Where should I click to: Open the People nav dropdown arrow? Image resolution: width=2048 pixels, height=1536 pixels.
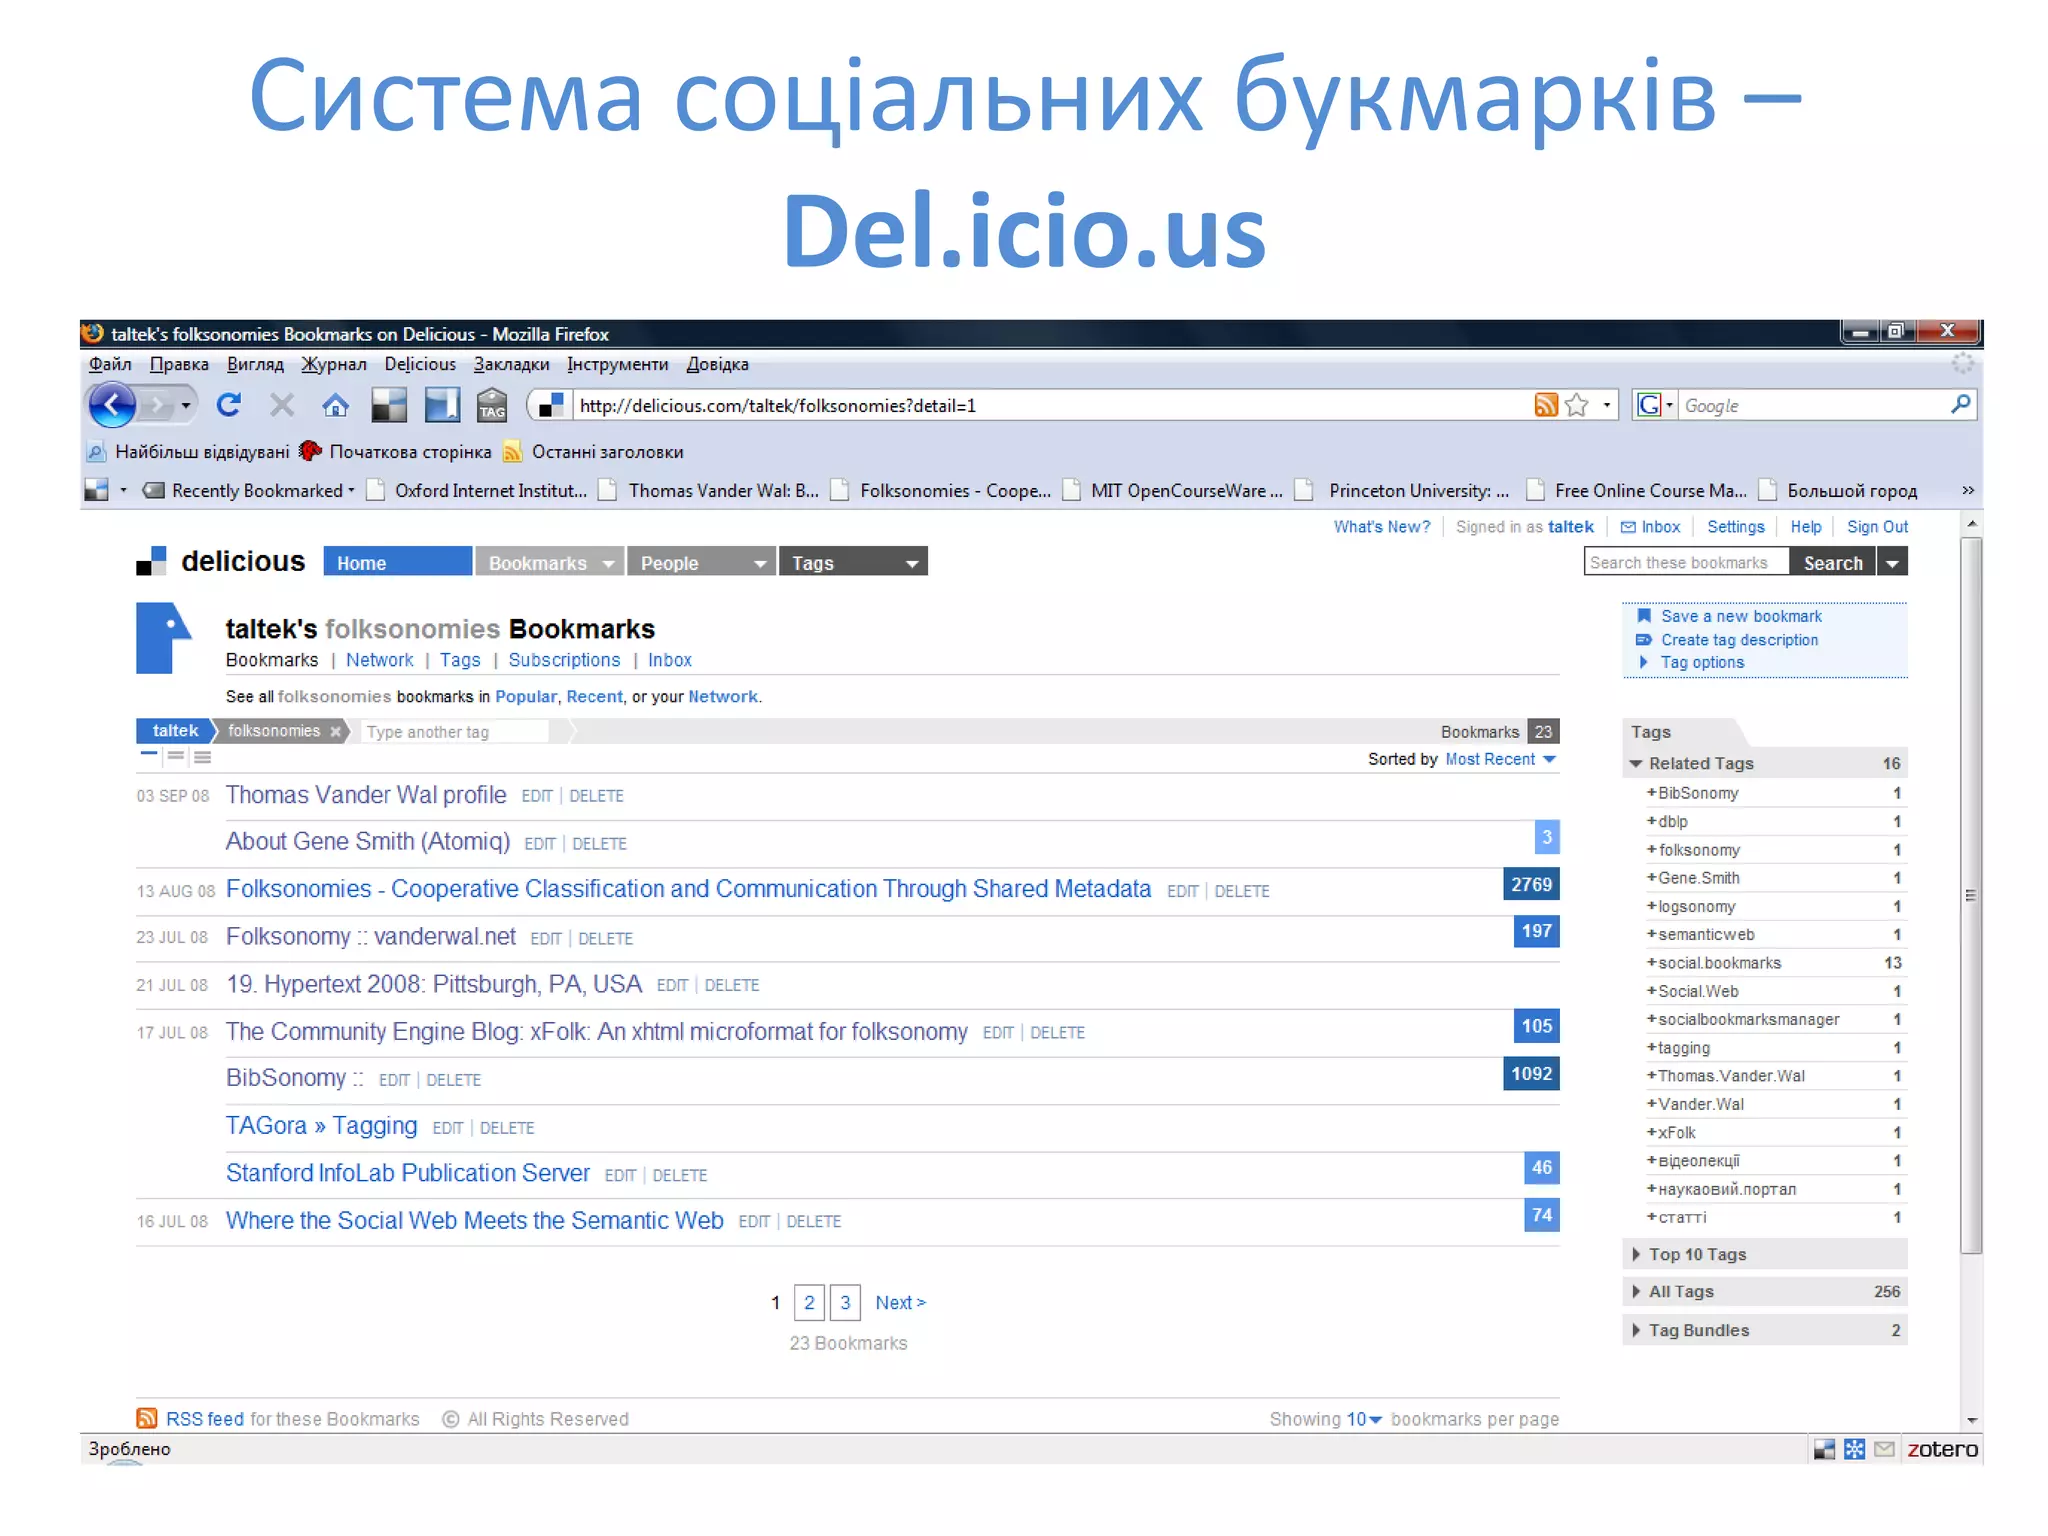tap(760, 564)
